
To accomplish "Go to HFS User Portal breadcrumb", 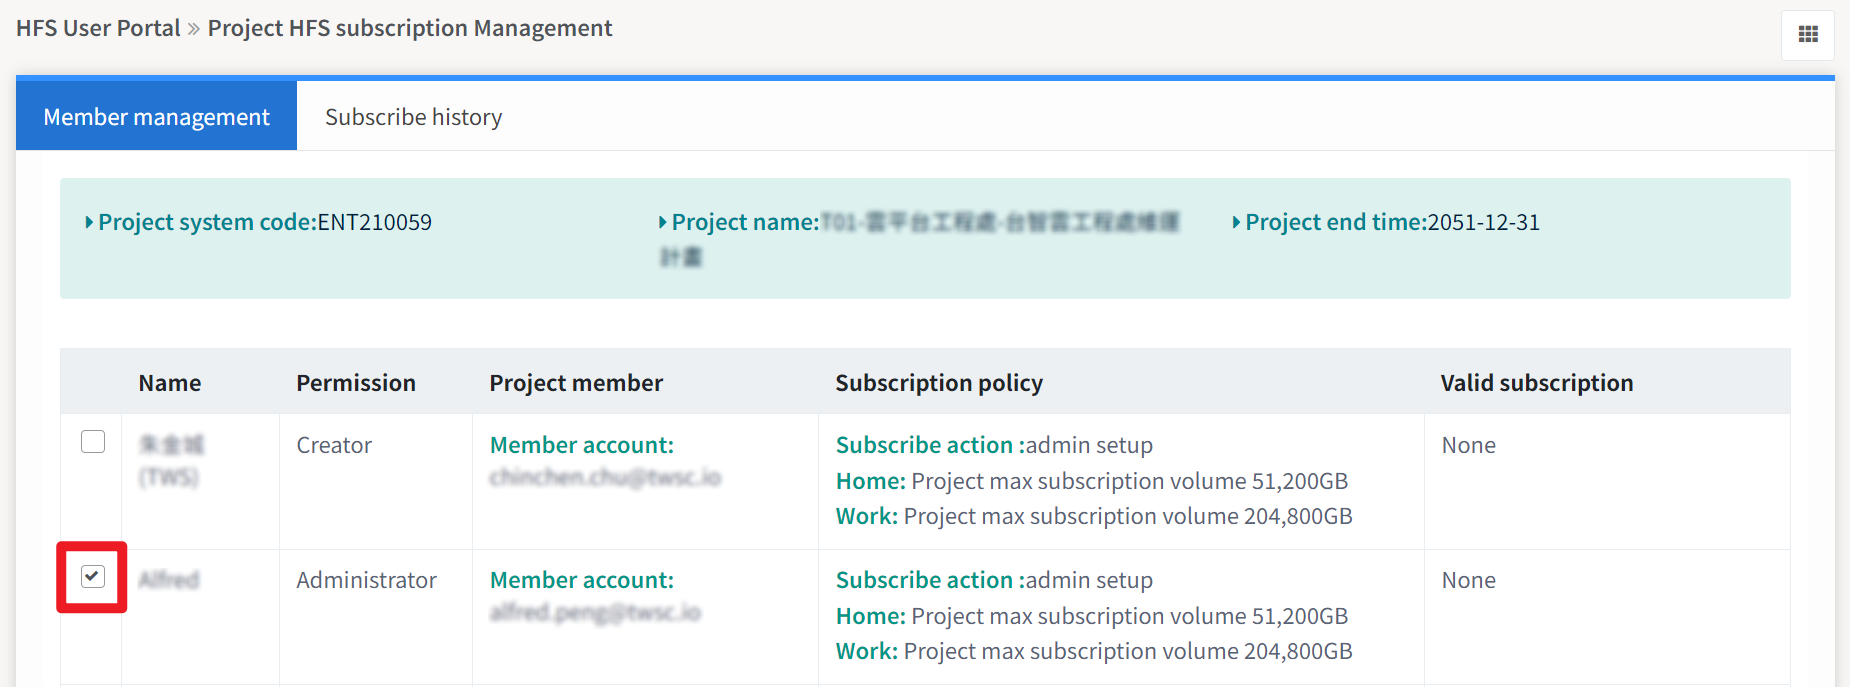I will (98, 28).
